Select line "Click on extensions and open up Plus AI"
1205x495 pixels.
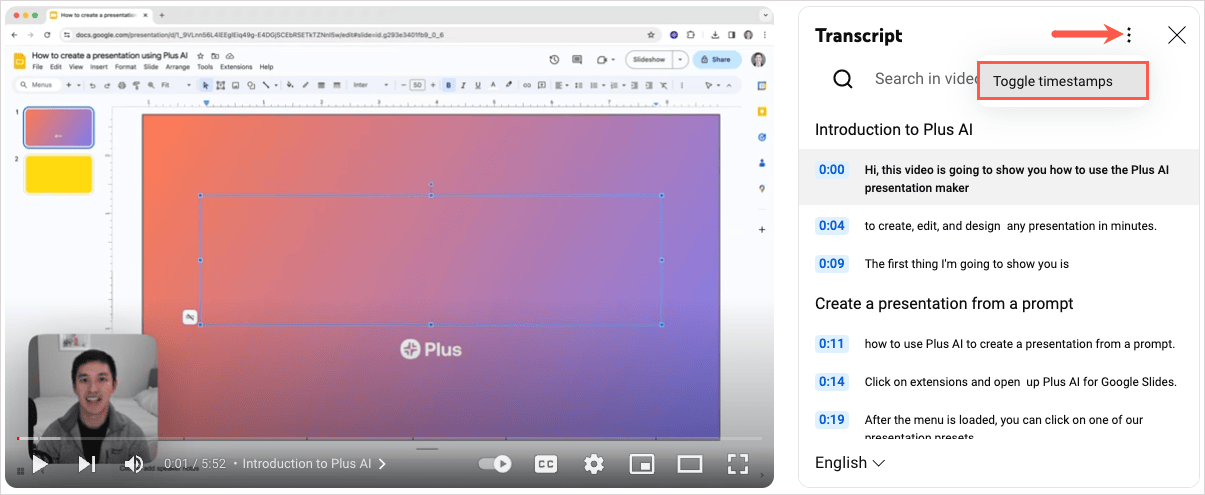pyautogui.click(x=1020, y=382)
